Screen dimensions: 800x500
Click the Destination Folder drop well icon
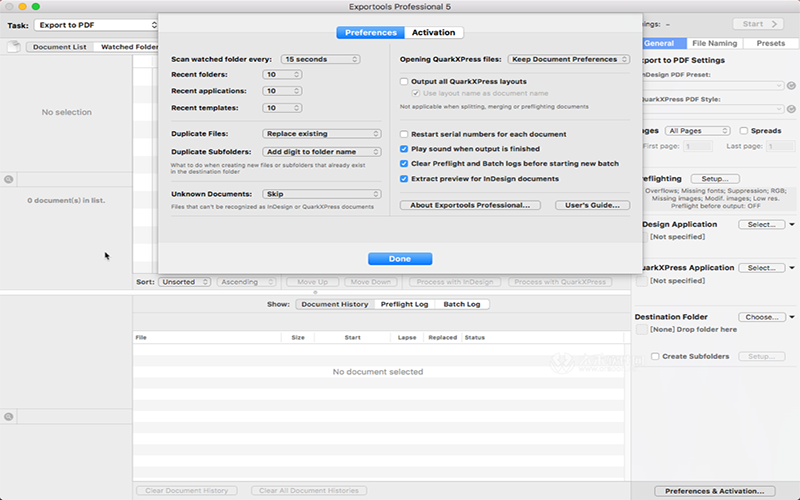click(x=642, y=330)
